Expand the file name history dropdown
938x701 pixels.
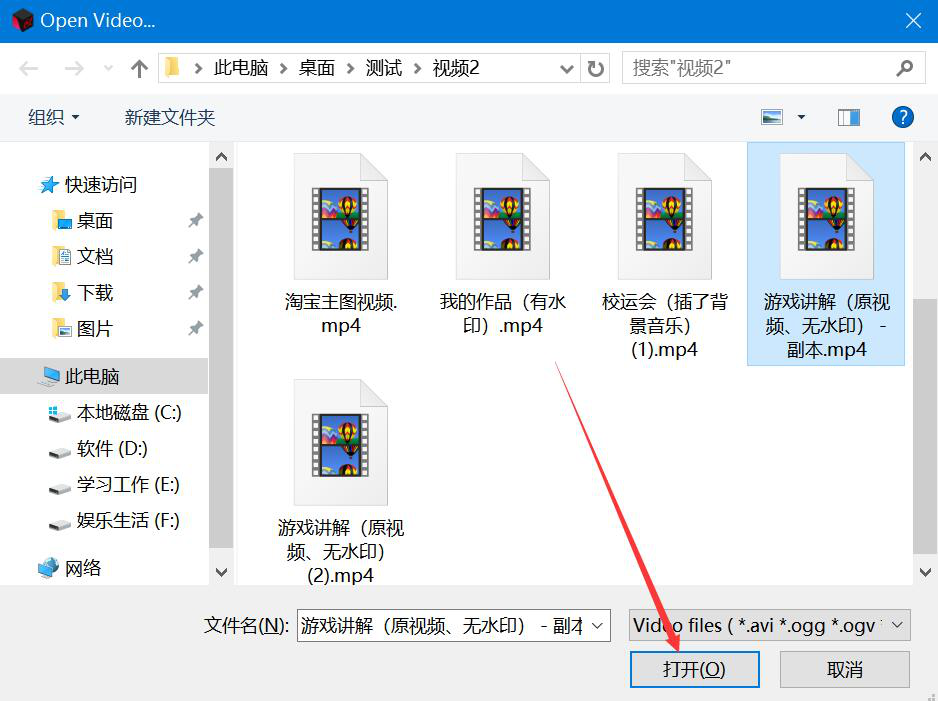click(x=597, y=626)
